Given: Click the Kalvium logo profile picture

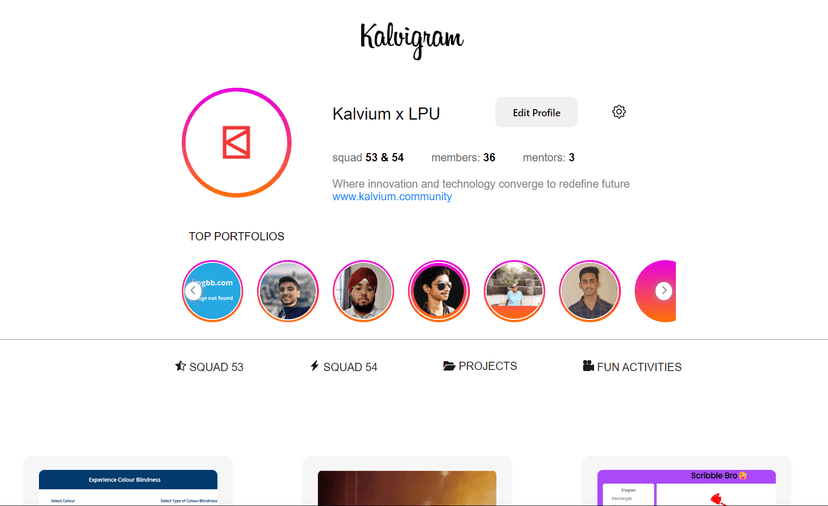Looking at the screenshot, I should 237,143.
